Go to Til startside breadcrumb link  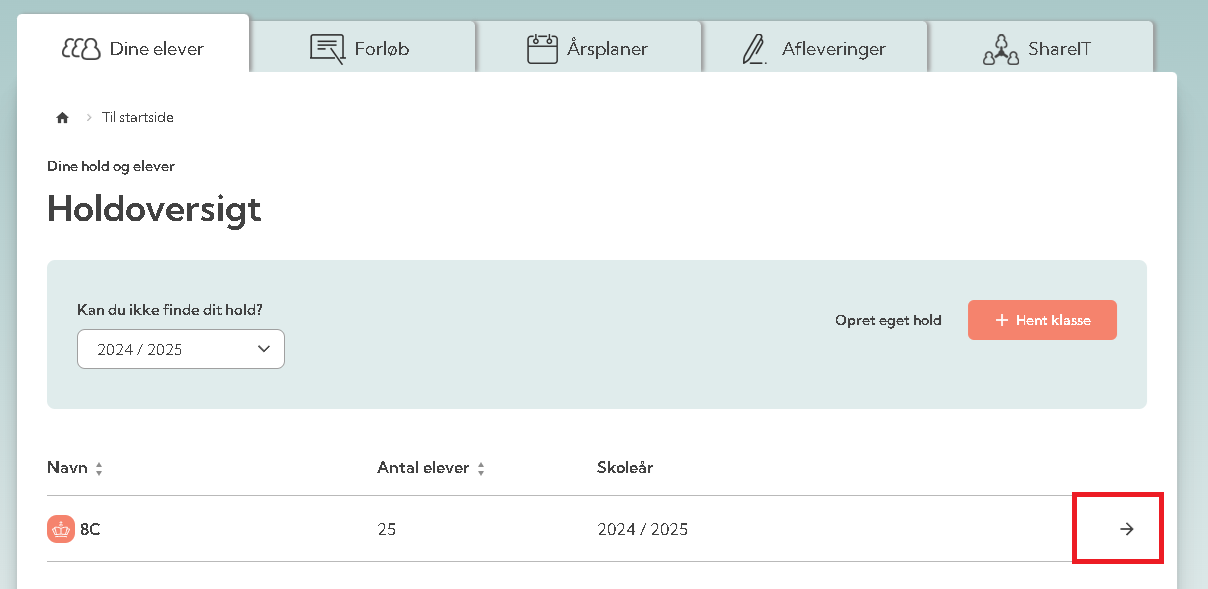[138, 118]
